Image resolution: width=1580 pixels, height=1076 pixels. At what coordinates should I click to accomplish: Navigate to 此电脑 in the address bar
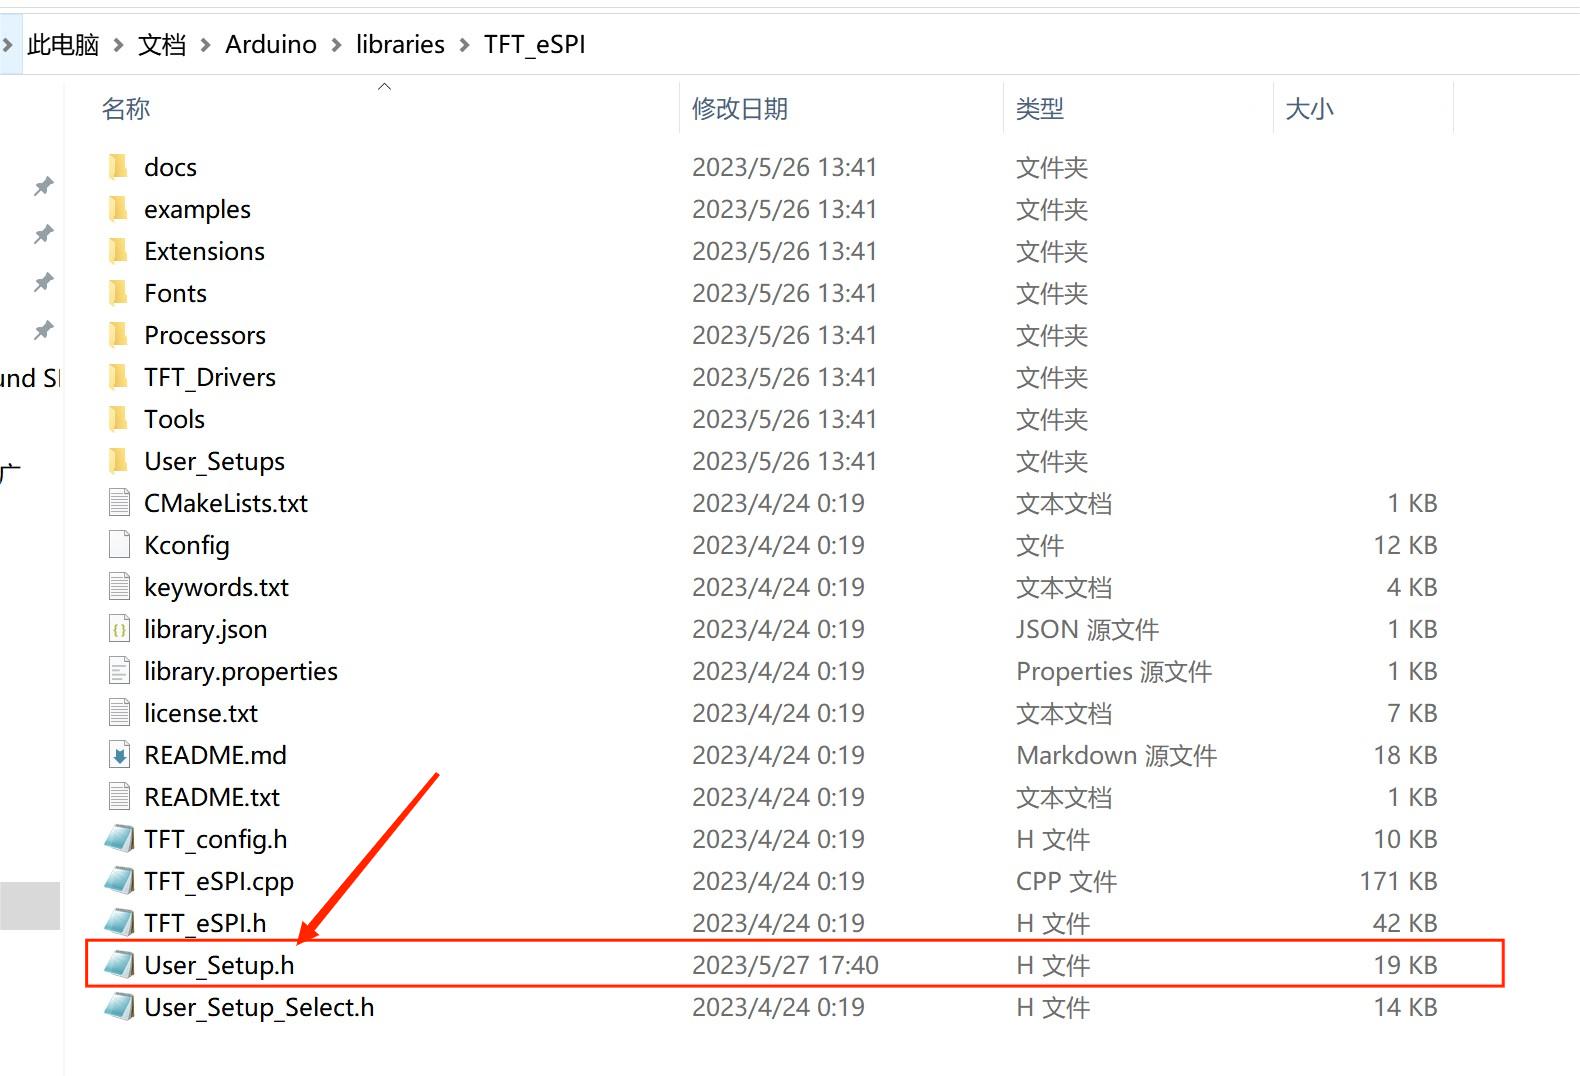click(63, 45)
